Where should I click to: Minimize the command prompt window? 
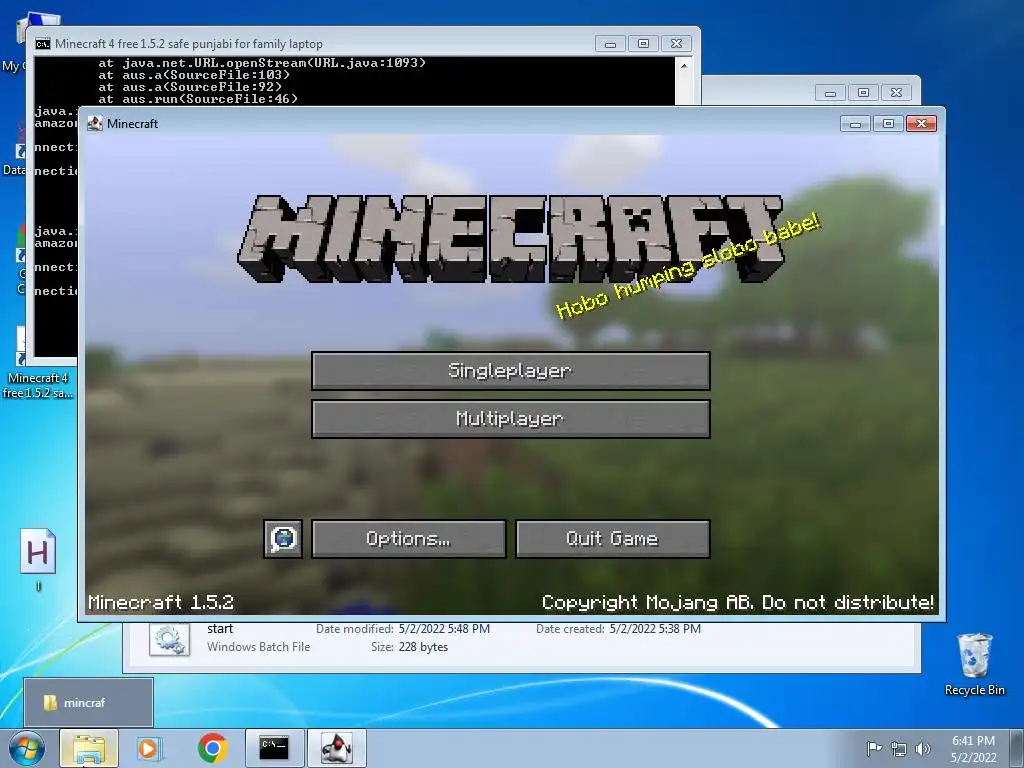[x=610, y=44]
